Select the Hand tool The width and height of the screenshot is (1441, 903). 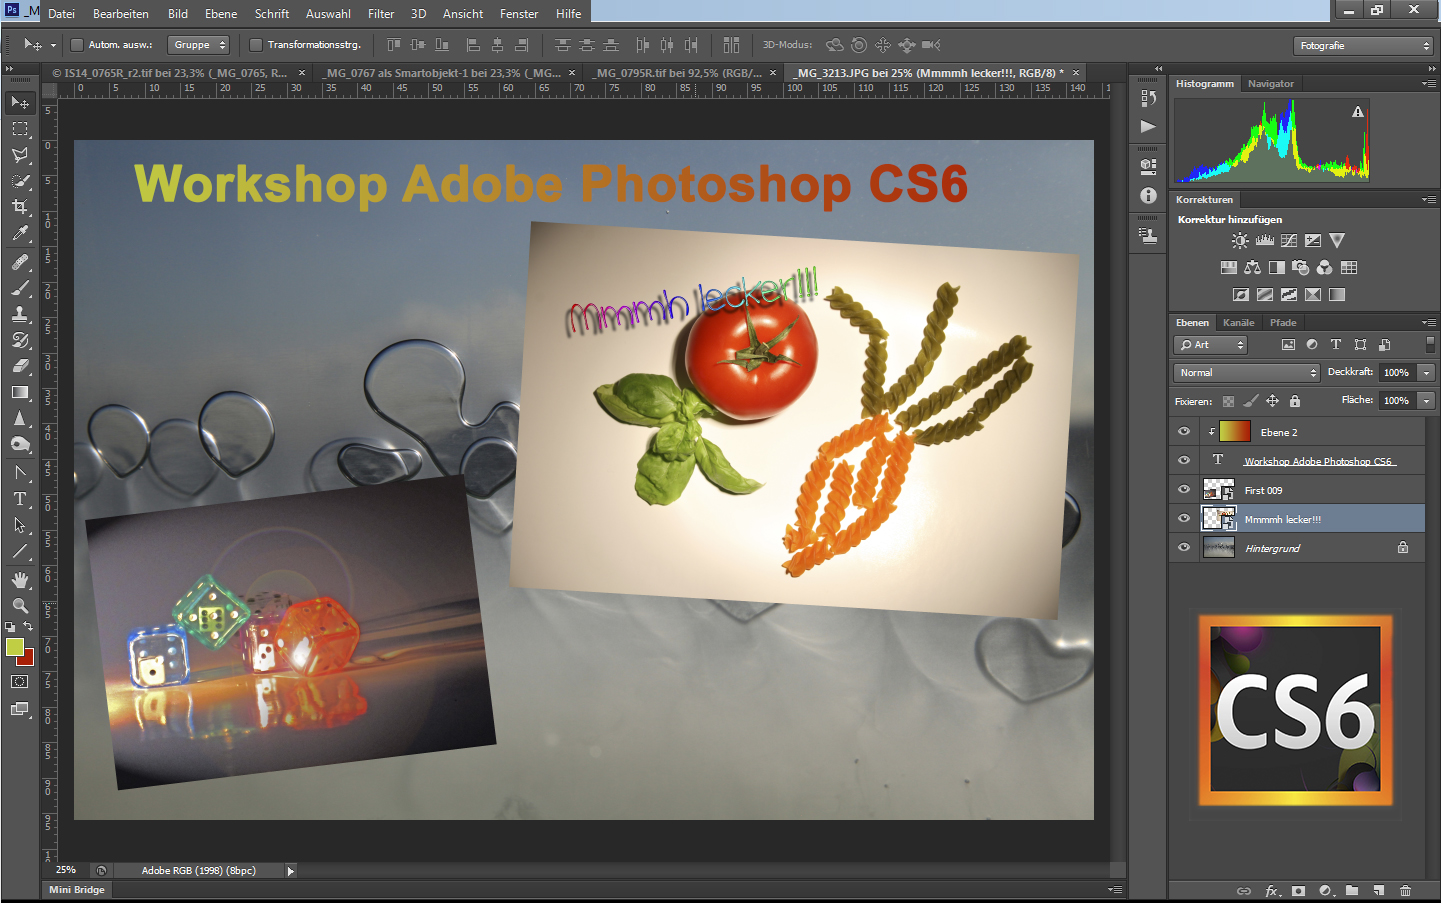click(x=20, y=580)
